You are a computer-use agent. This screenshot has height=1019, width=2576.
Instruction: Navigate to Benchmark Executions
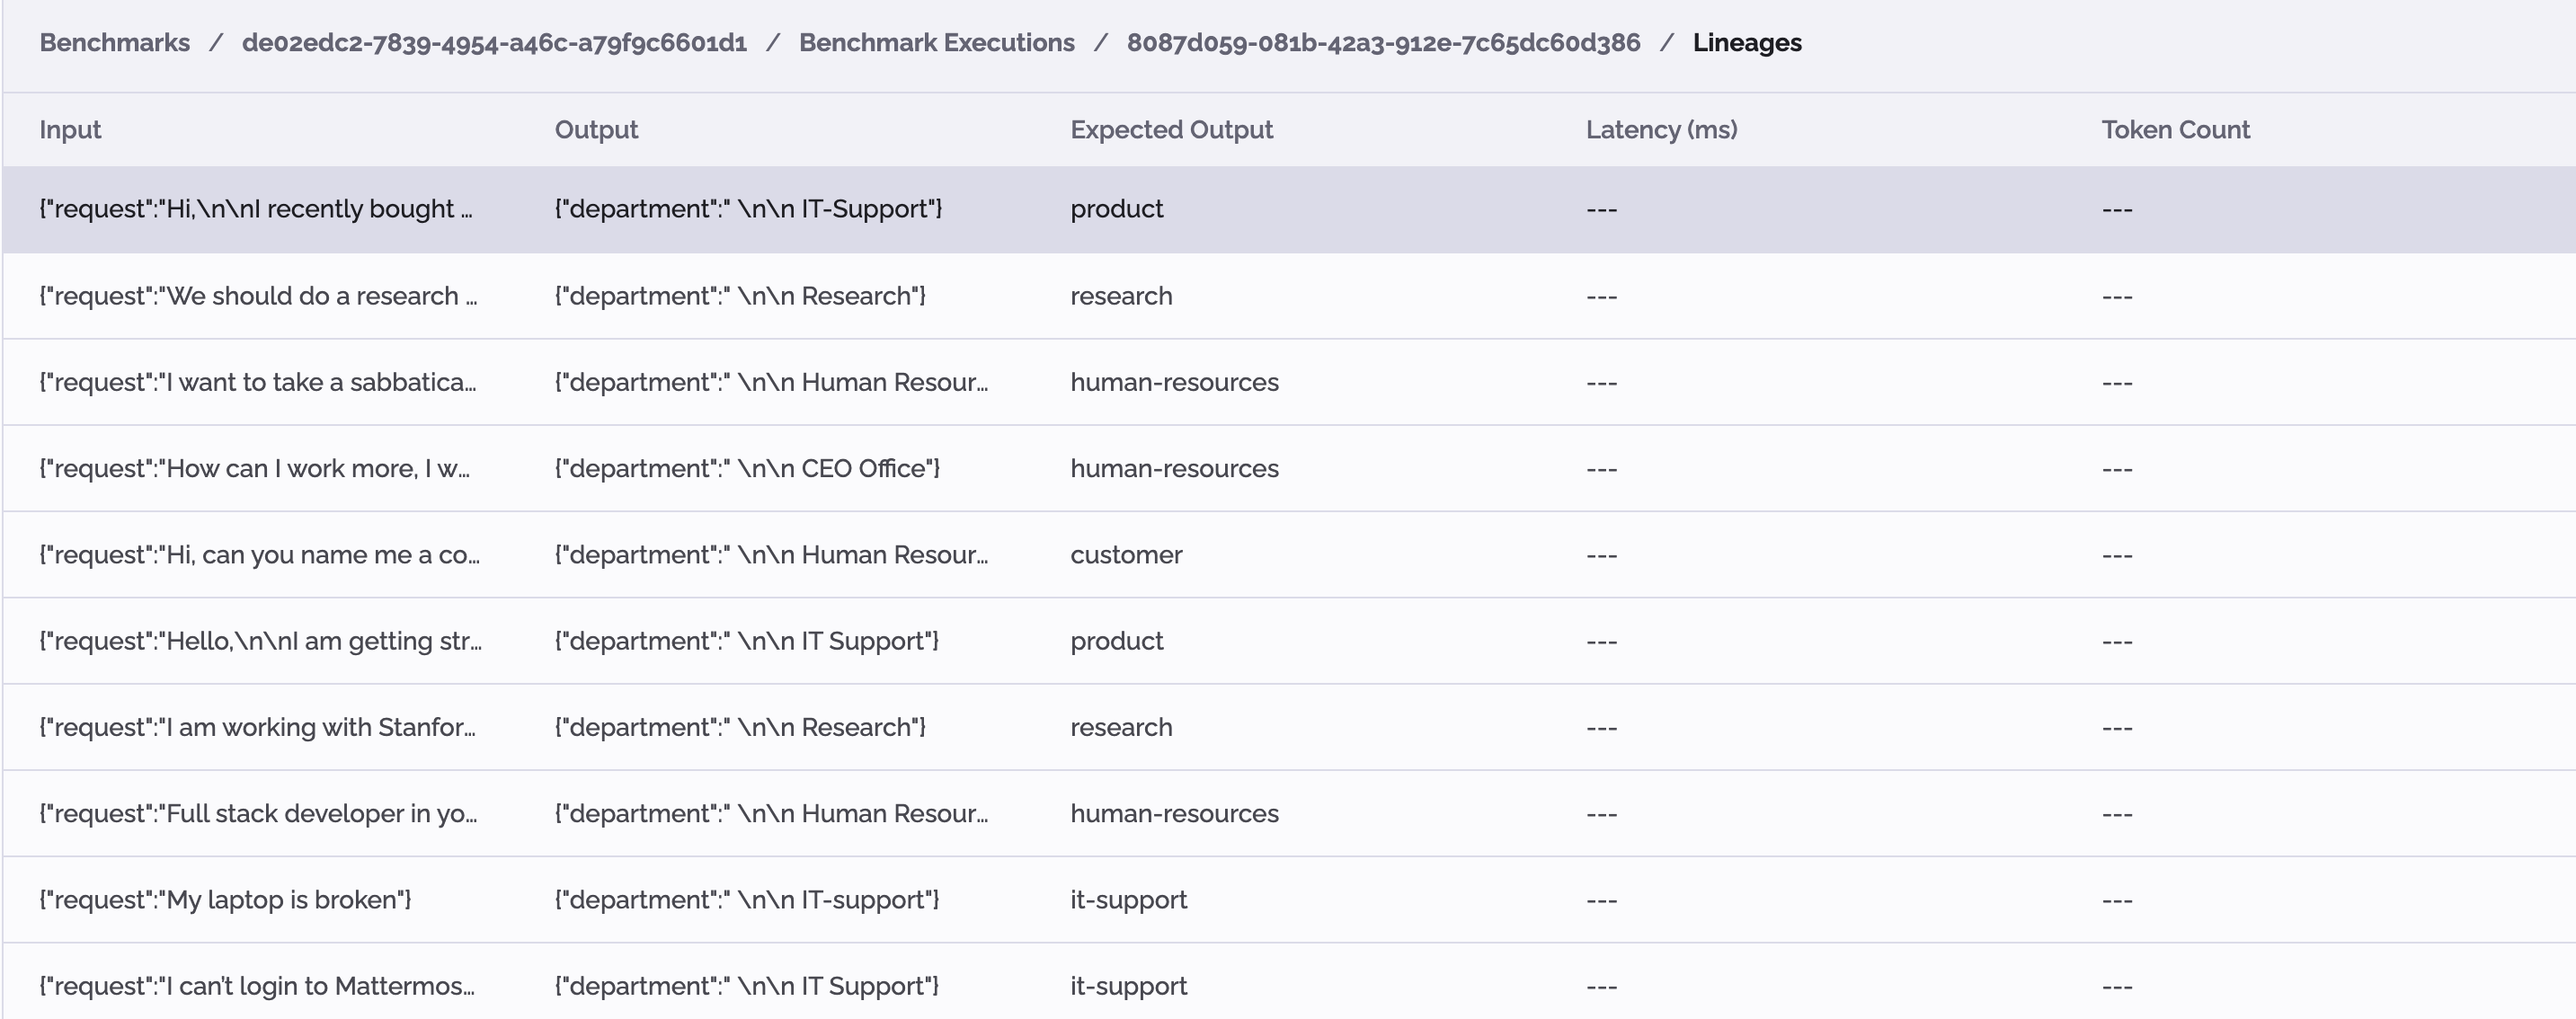click(x=936, y=42)
